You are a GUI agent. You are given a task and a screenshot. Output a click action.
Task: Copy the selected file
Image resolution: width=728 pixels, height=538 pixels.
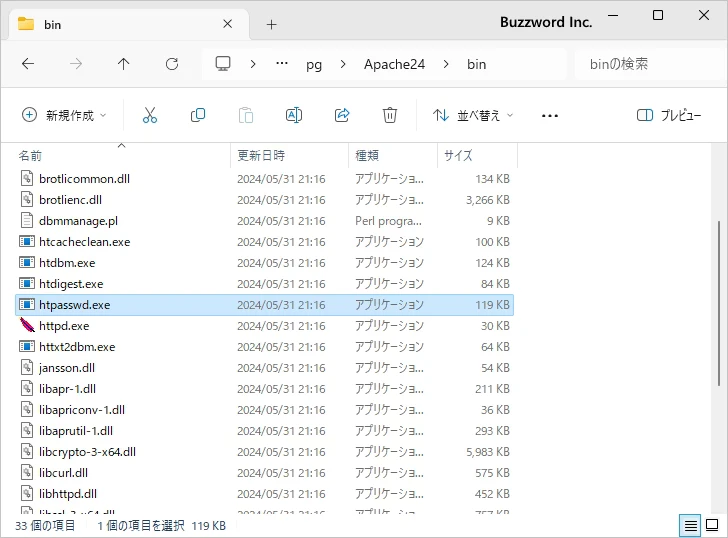pos(198,115)
